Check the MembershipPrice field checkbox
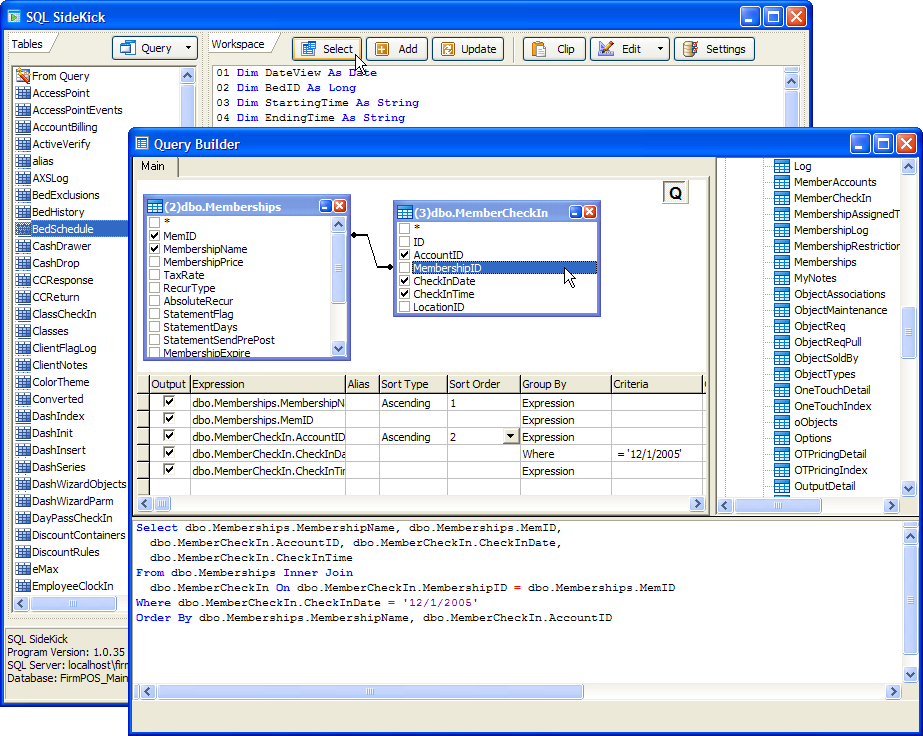Viewport: 923px width, 736px height. (155, 261)
